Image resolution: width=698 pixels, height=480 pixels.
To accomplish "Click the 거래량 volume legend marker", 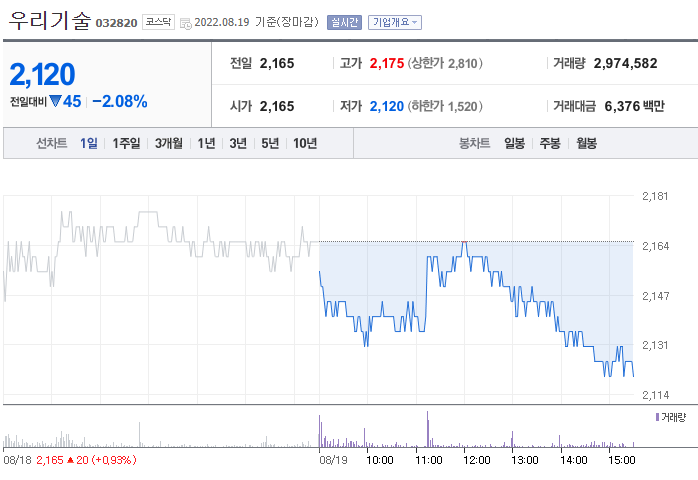I will (657, 417).
